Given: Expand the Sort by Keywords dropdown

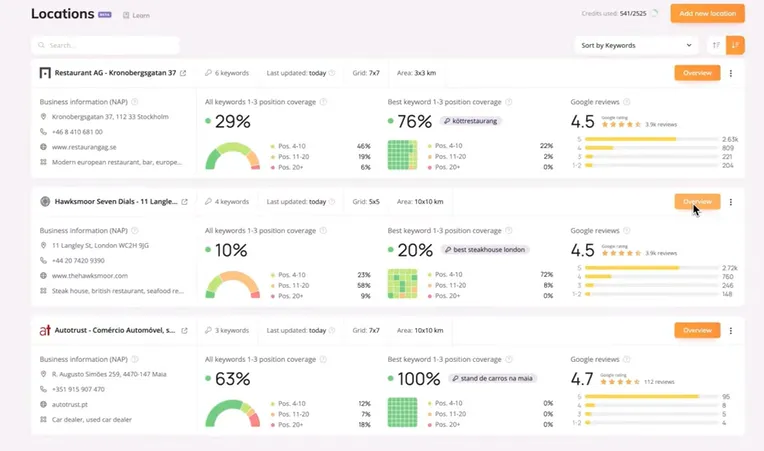Looking at the screenshot, I should point(636,45).
